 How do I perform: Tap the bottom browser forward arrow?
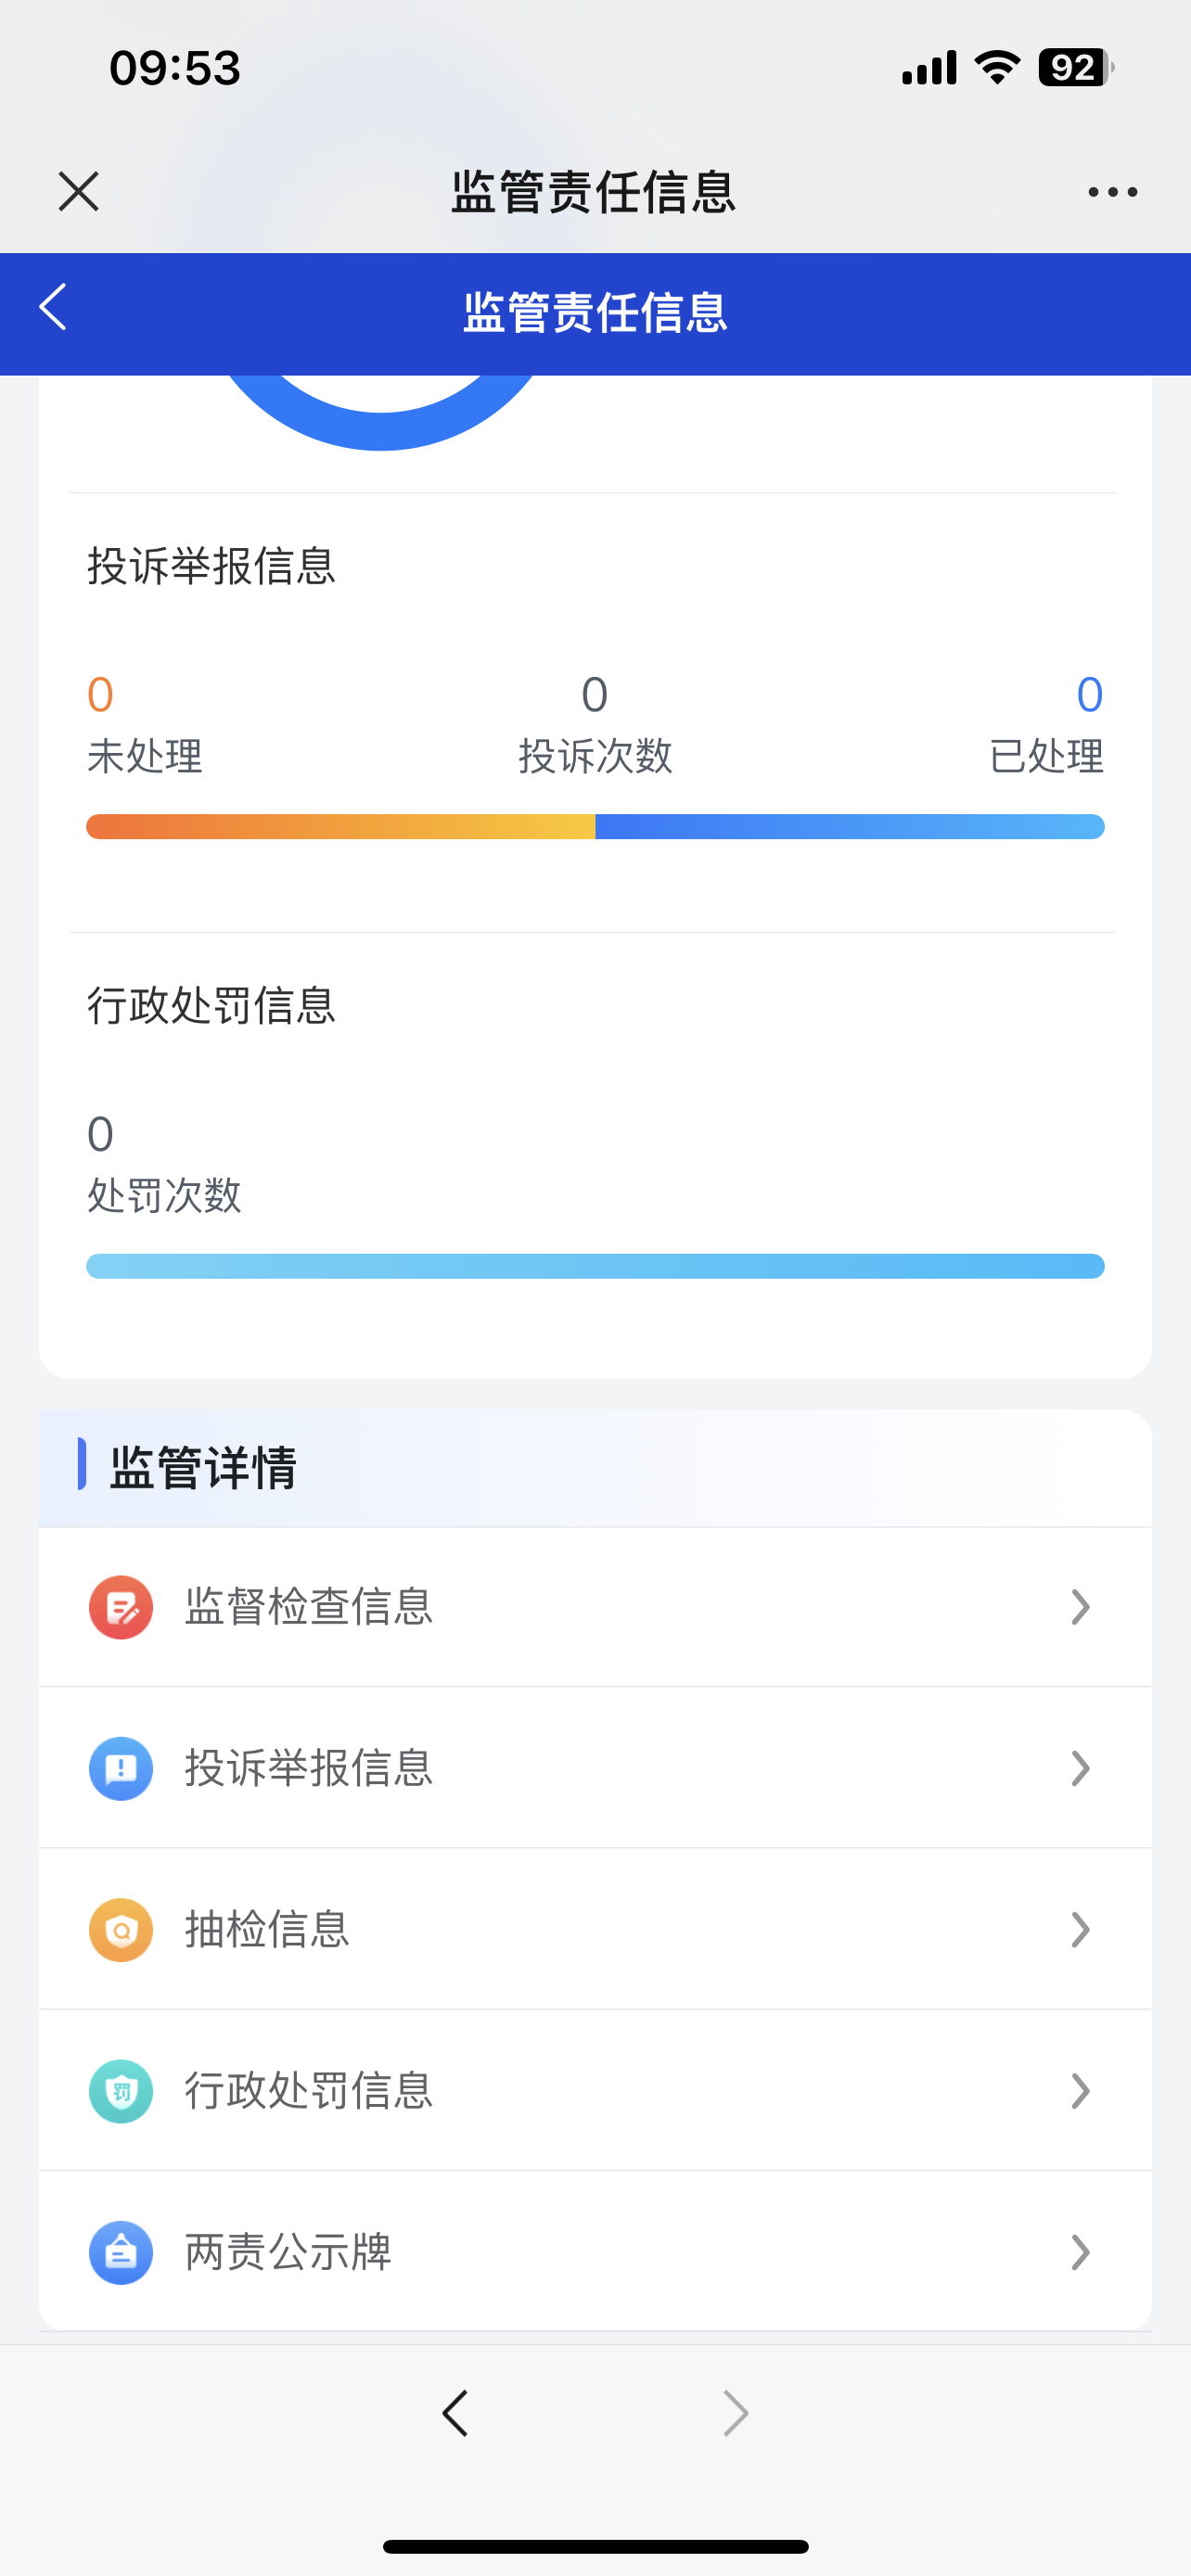[736, 2413]
